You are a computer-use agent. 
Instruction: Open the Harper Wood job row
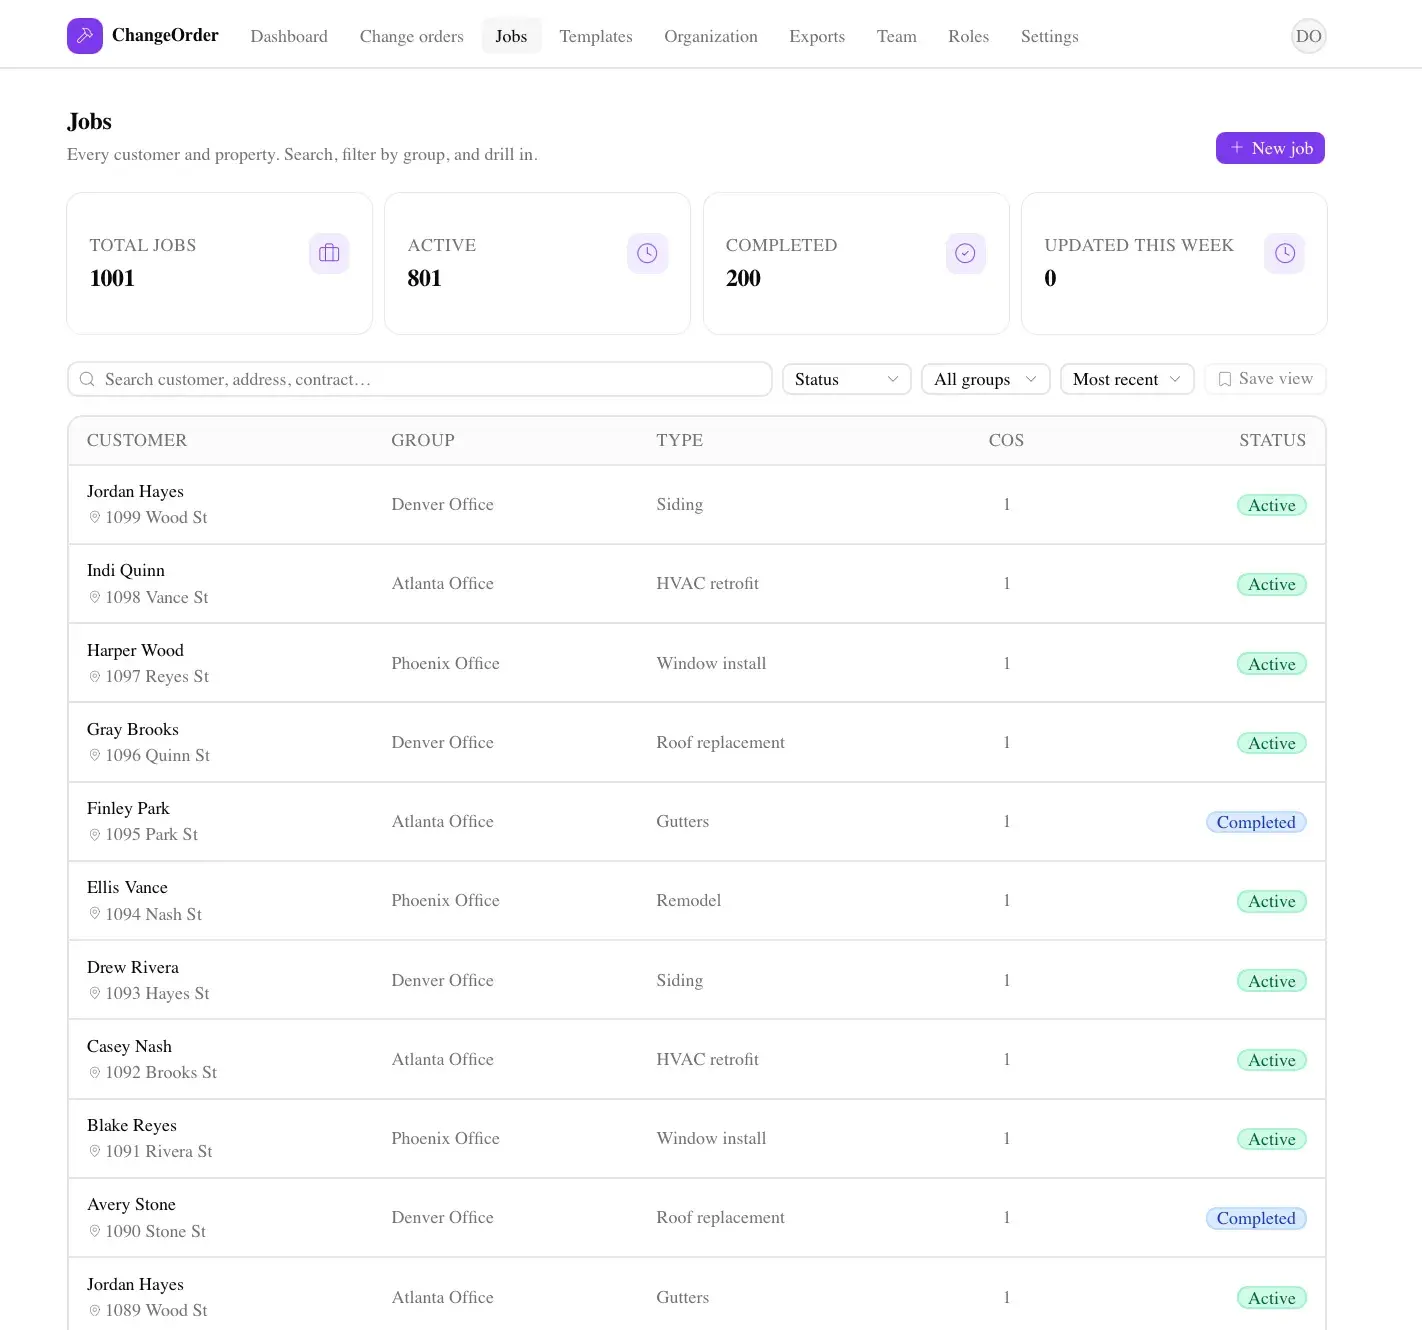click(x=697, y=663)
